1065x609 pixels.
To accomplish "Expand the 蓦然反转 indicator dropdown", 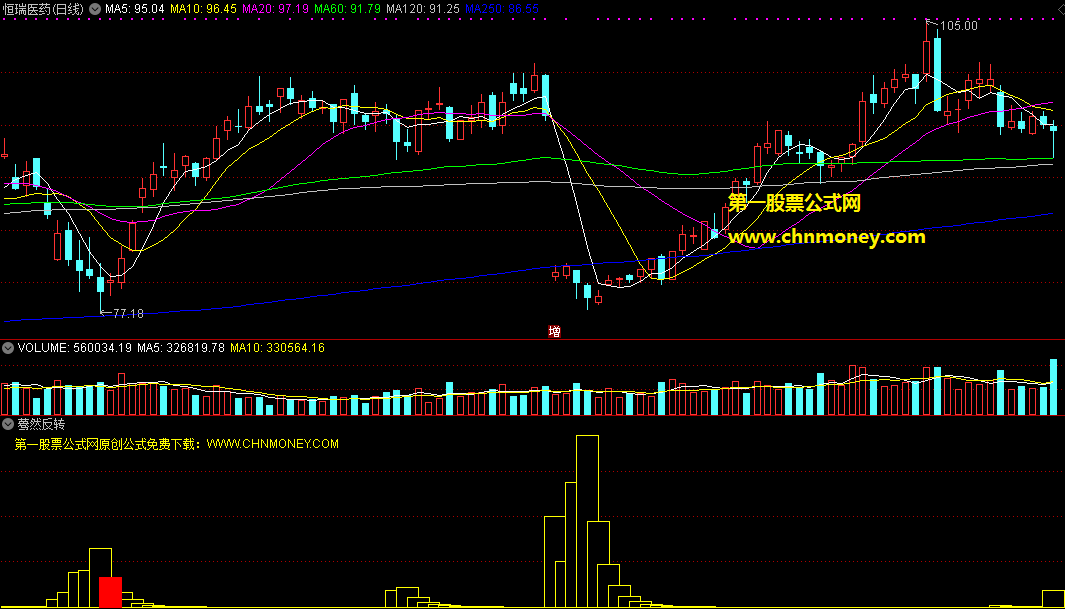I will click(8, 424).
